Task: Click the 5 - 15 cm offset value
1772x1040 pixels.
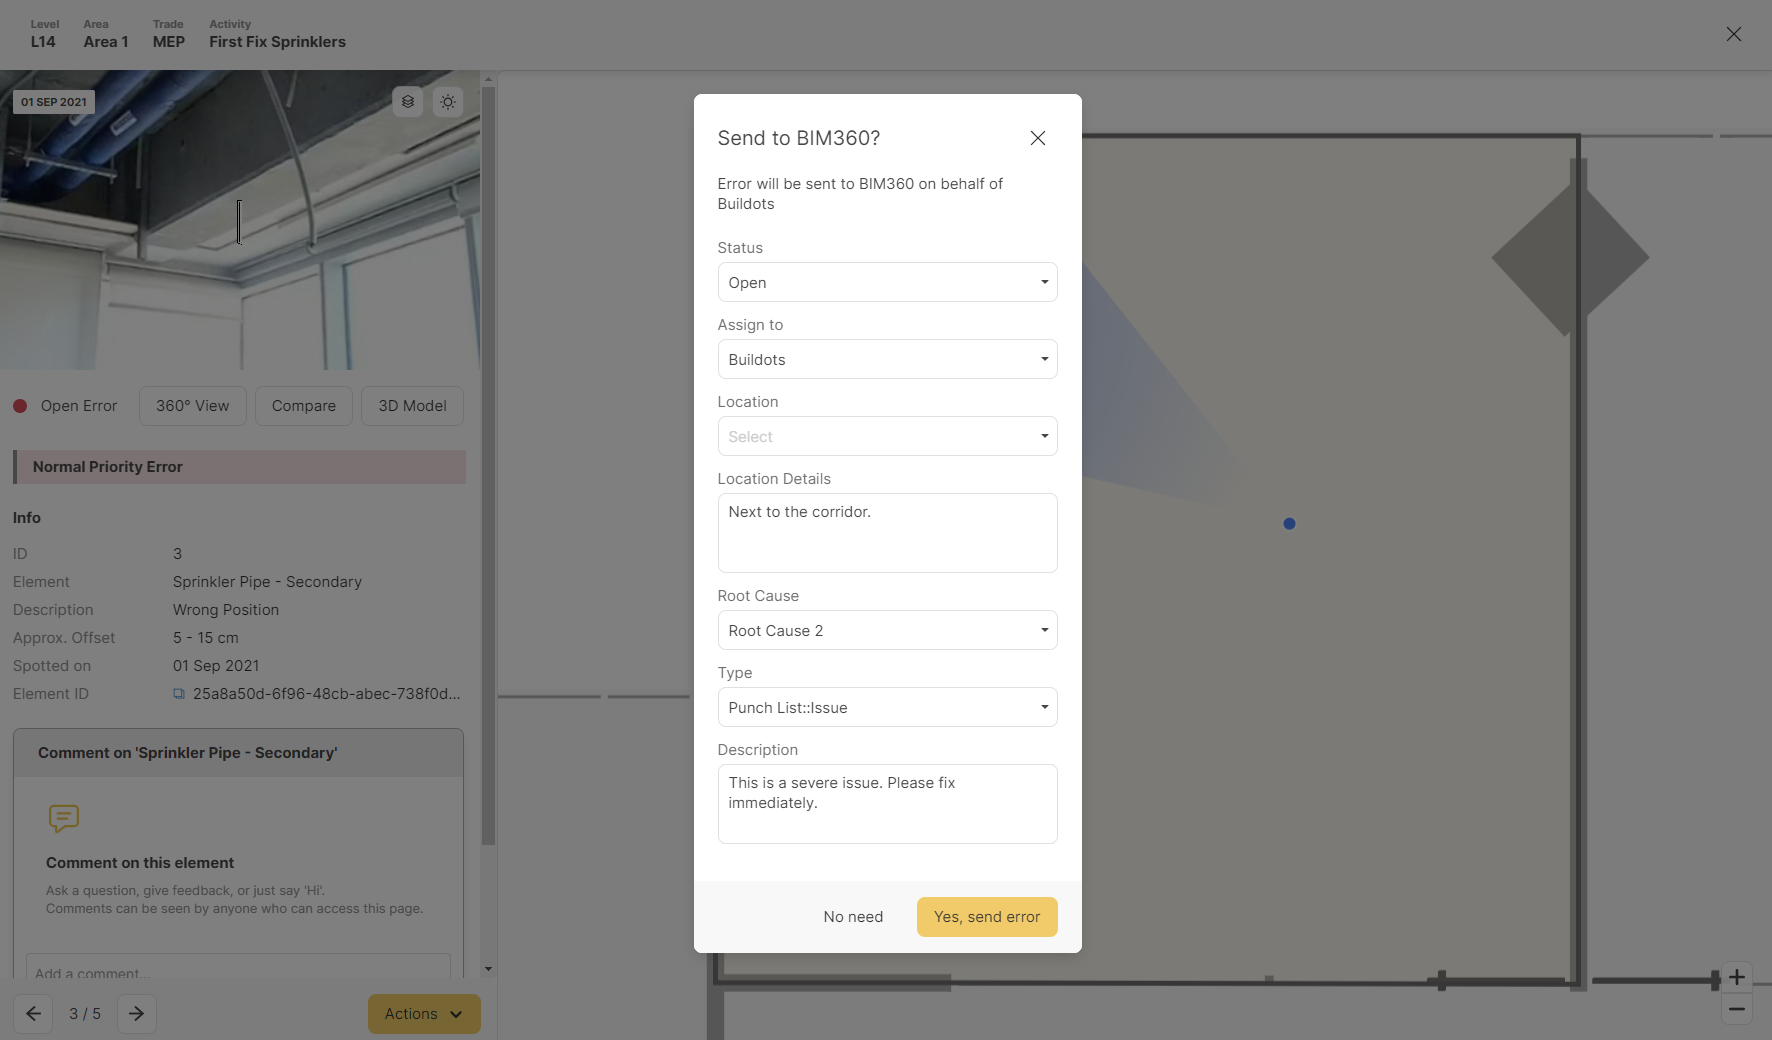Action: tap(206, 638)
